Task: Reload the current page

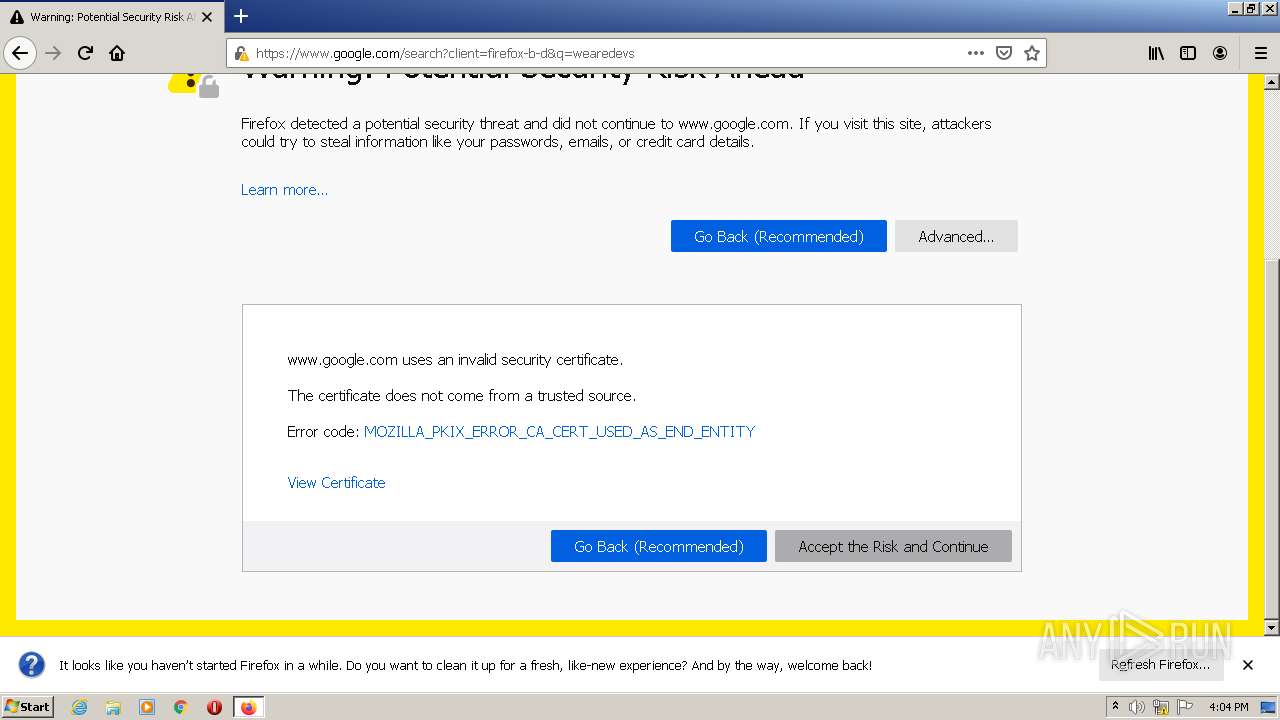Action: 86,53
